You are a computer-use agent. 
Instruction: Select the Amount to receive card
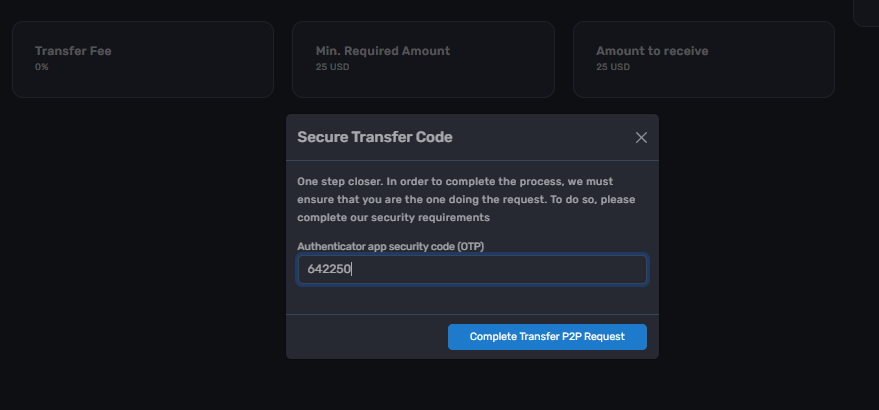pyautogui.click(x=703, y=60)
